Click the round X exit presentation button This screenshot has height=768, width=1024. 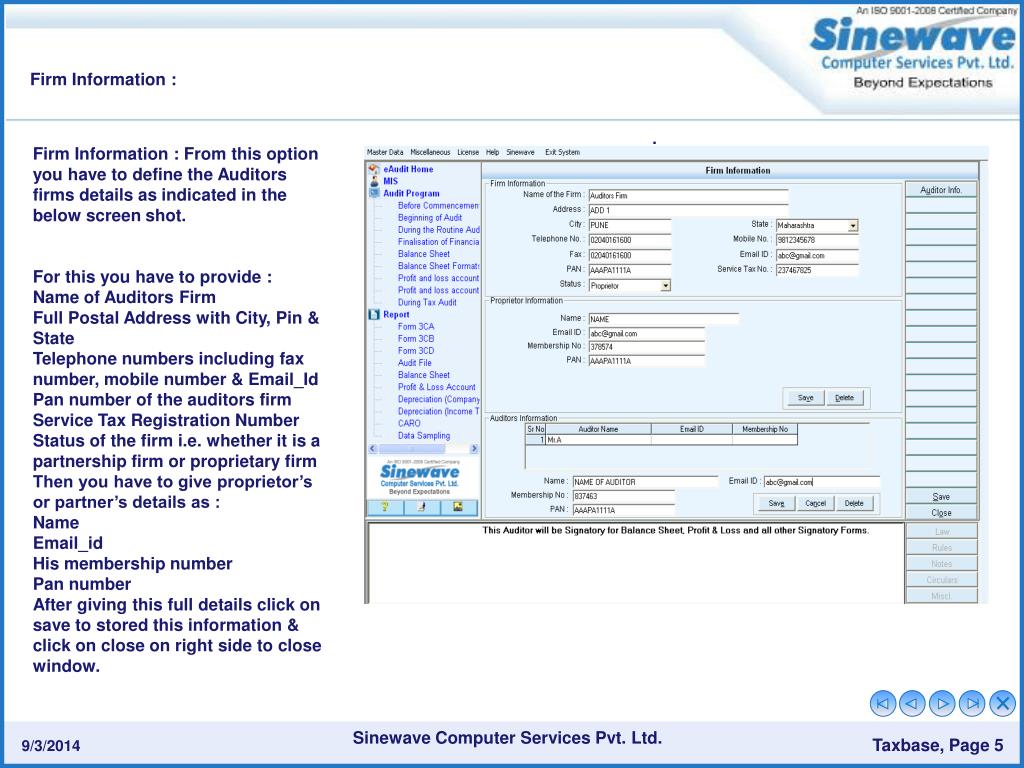click(1002, 703)
